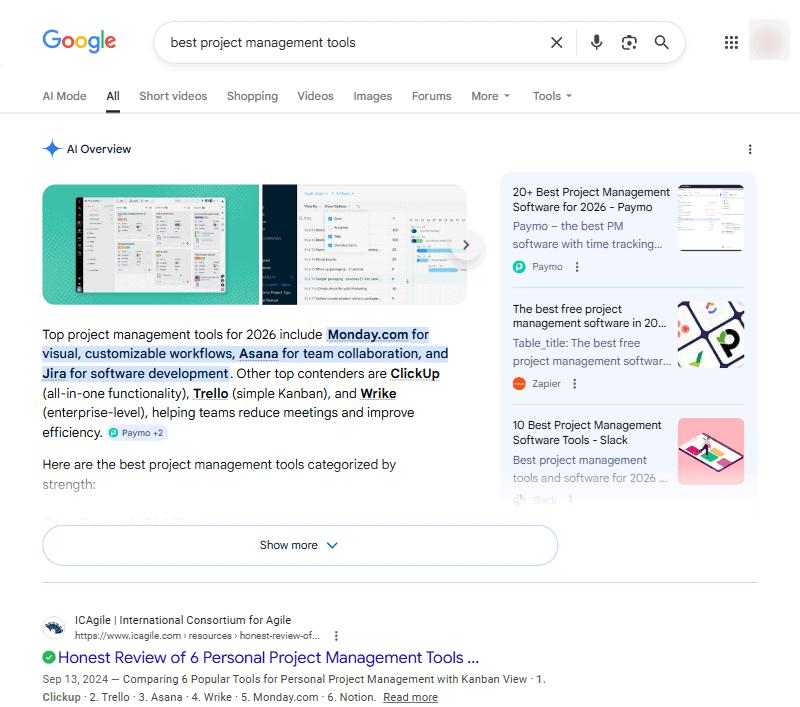Open options menu beside Paymo source

click(x=577, y=267)
